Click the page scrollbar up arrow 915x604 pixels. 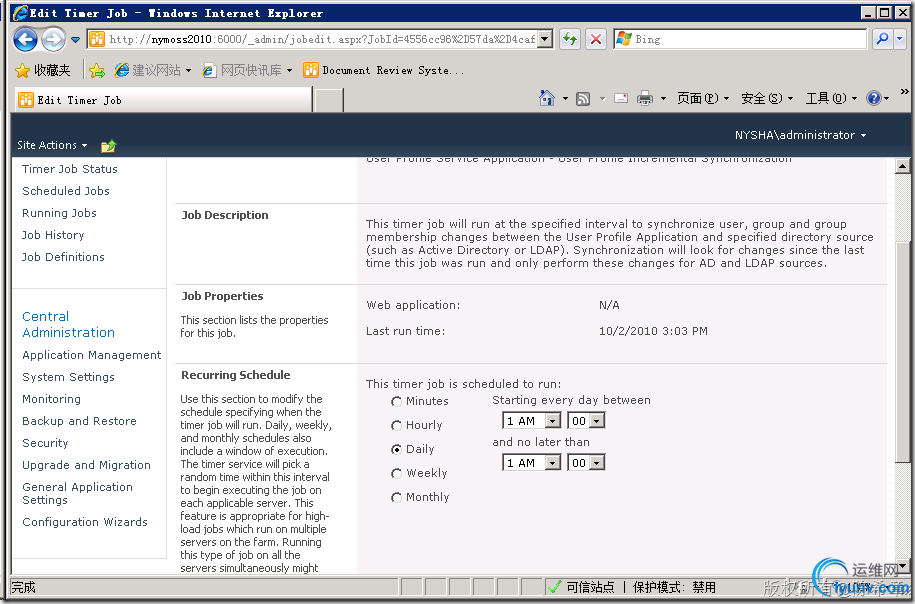tap(902, 166)
